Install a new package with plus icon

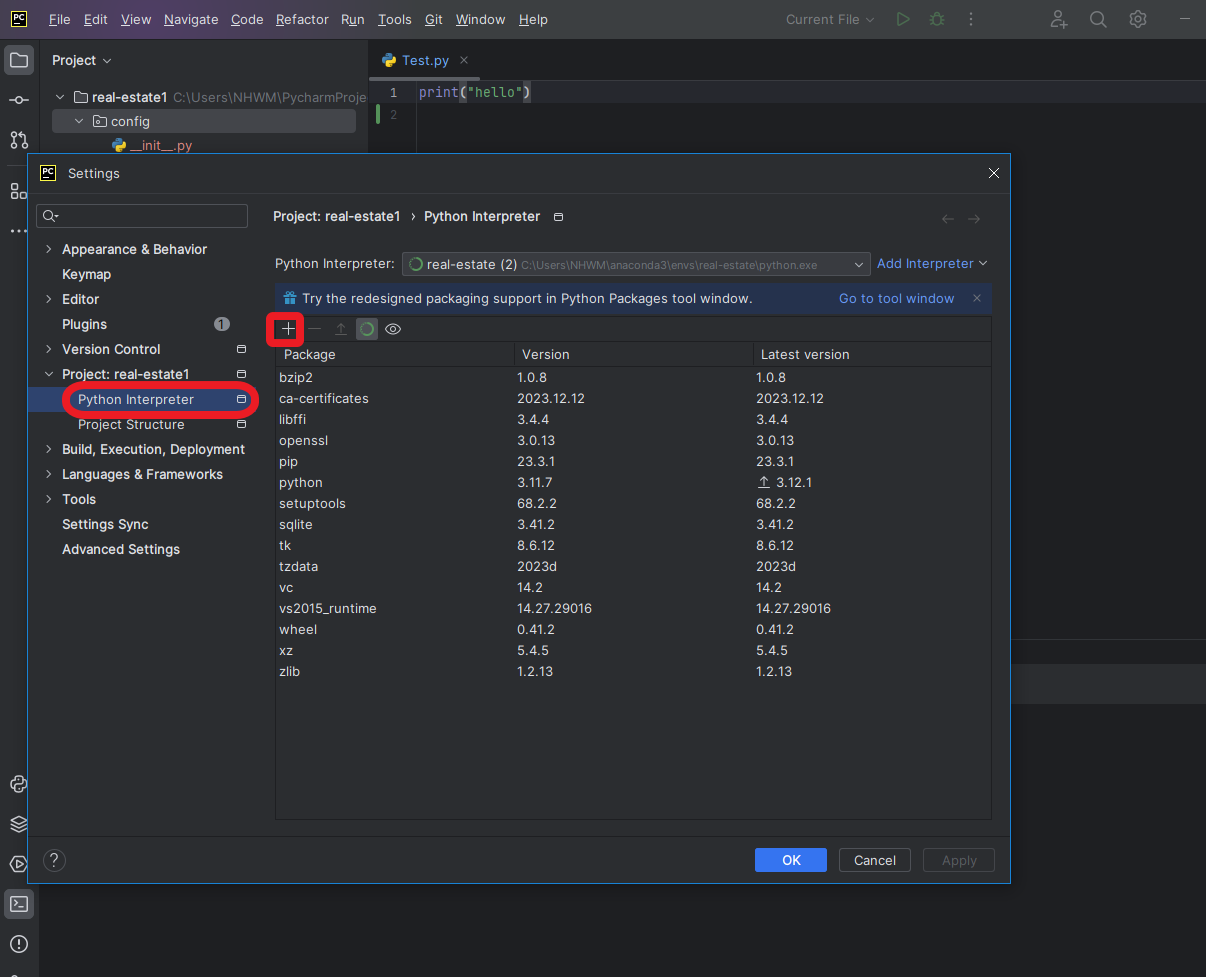tap(288, 329)
